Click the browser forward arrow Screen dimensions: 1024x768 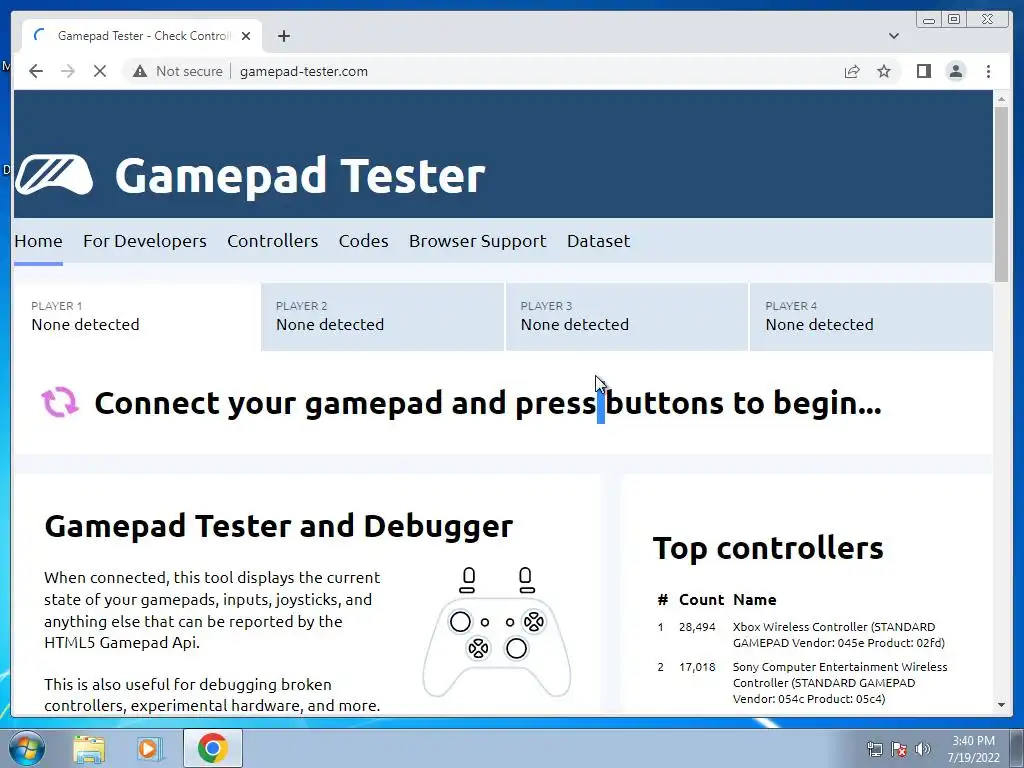click(68, 71)
